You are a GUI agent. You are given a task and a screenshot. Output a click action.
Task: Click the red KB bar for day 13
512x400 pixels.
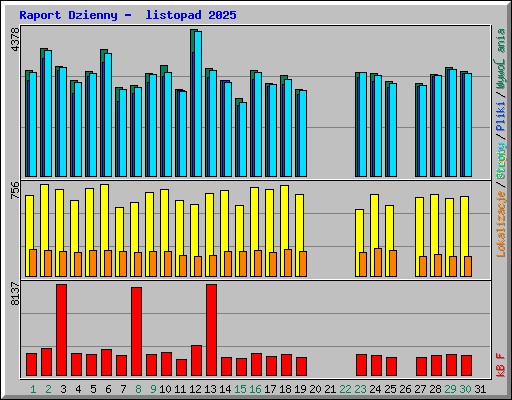(211, 330)
